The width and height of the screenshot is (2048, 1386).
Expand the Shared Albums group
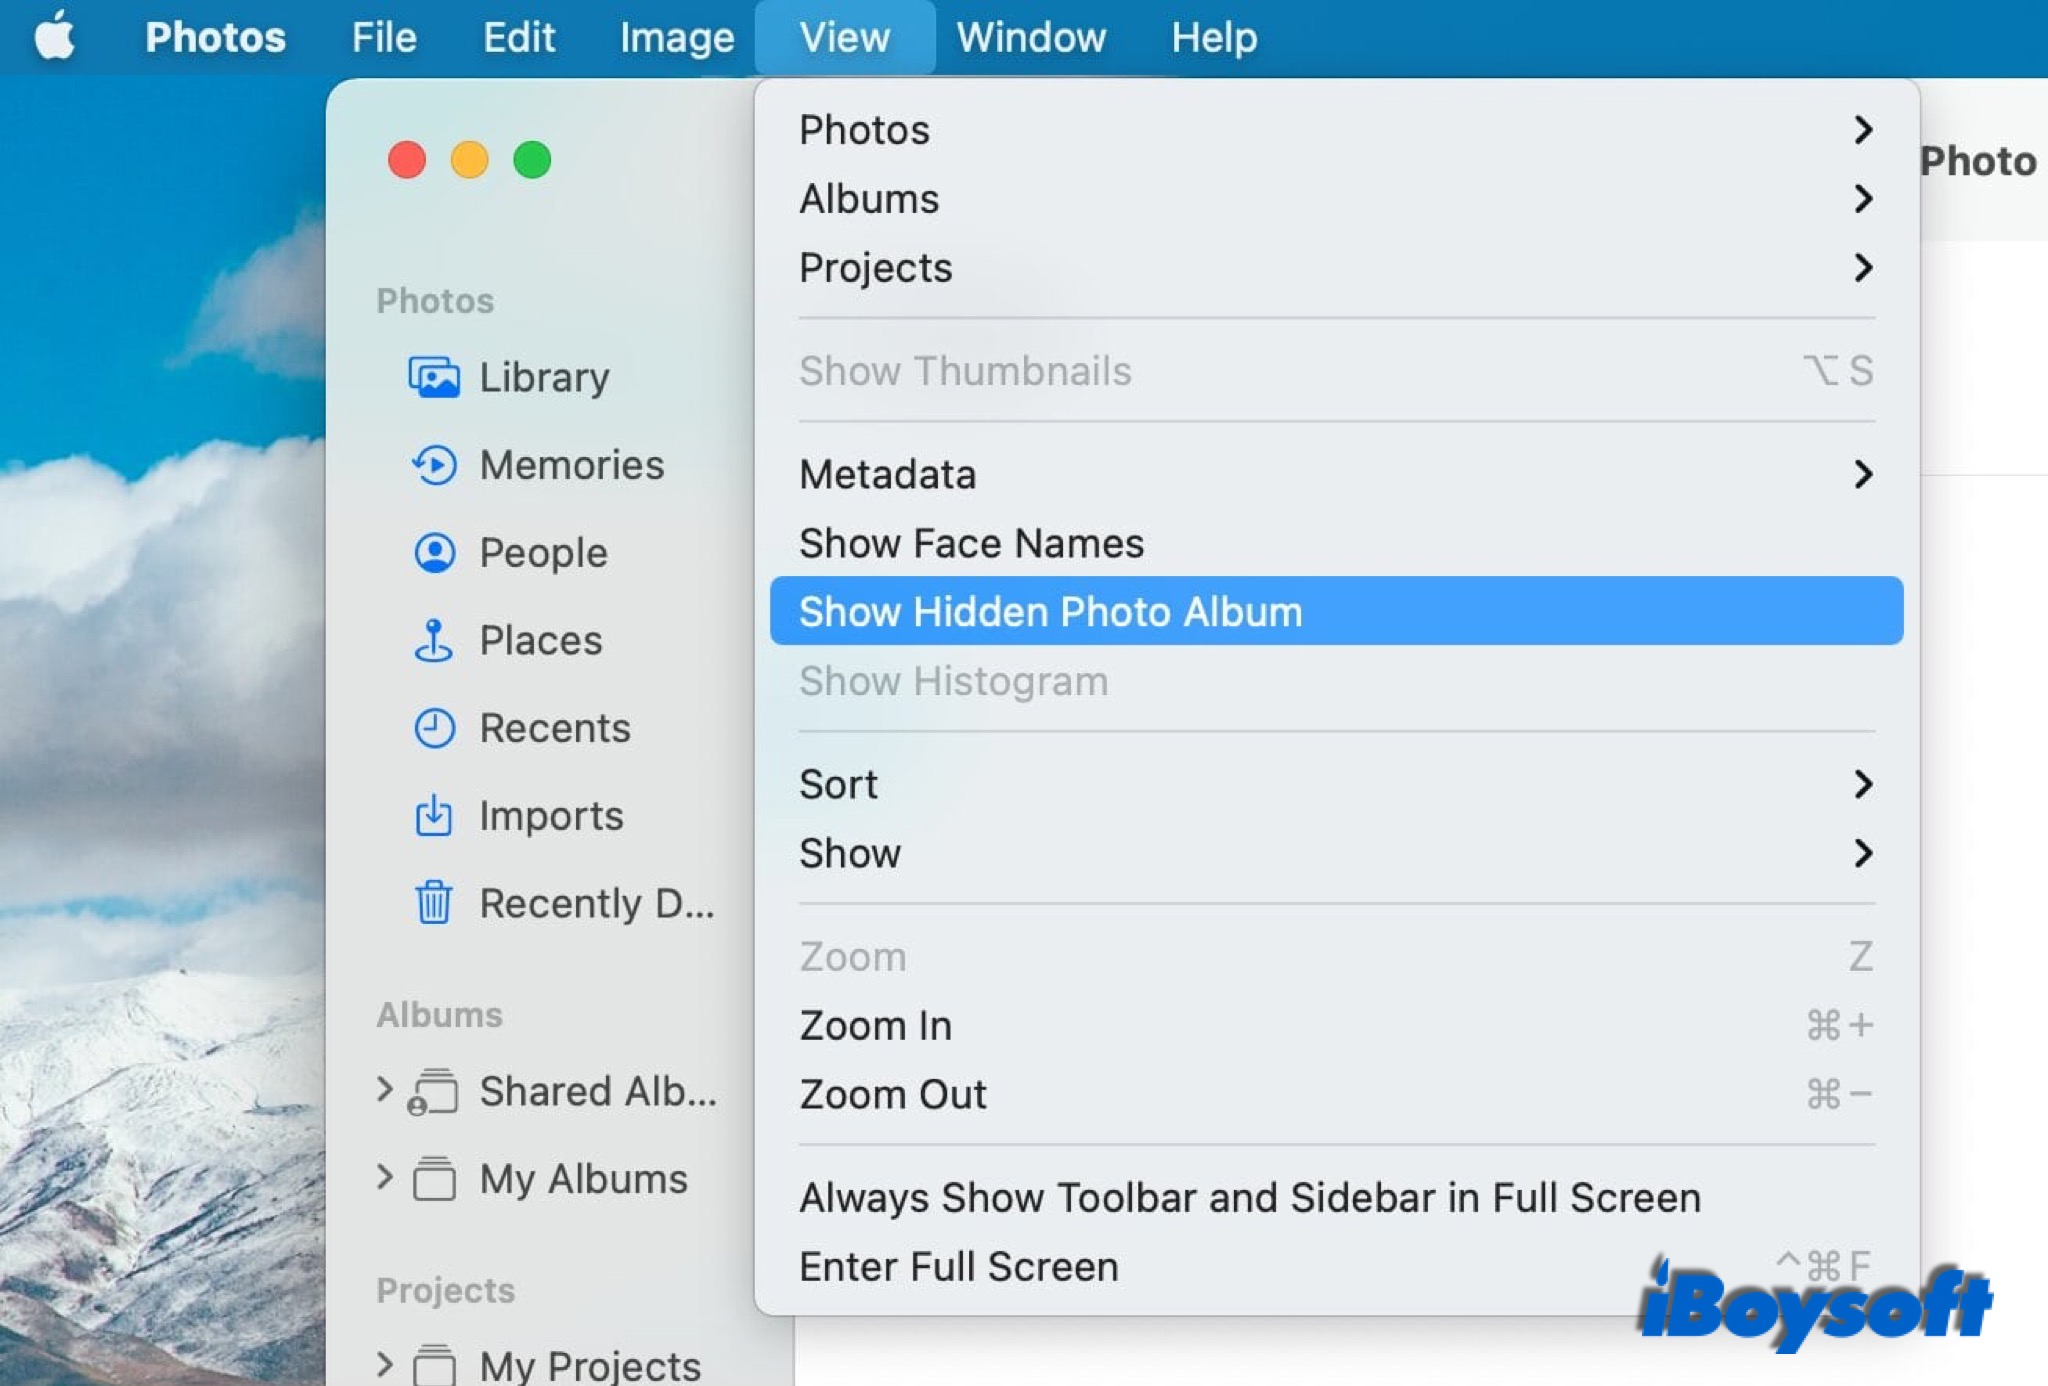click(x=384, y=1089)
